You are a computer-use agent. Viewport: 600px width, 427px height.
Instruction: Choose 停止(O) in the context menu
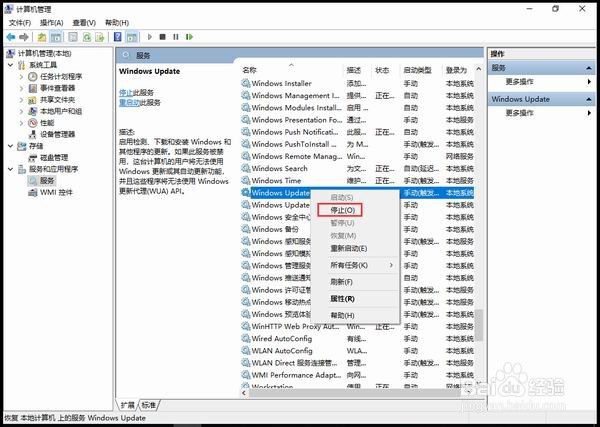[343, 210]
